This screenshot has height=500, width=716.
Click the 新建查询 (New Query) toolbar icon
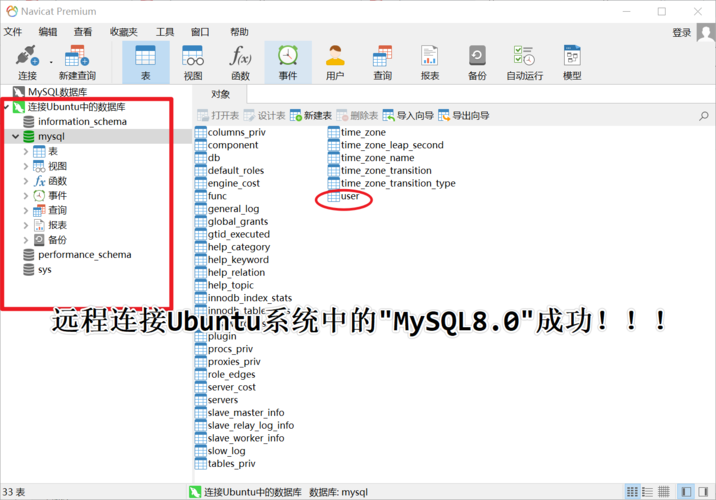pyautogui.click(x=77, y=63)
